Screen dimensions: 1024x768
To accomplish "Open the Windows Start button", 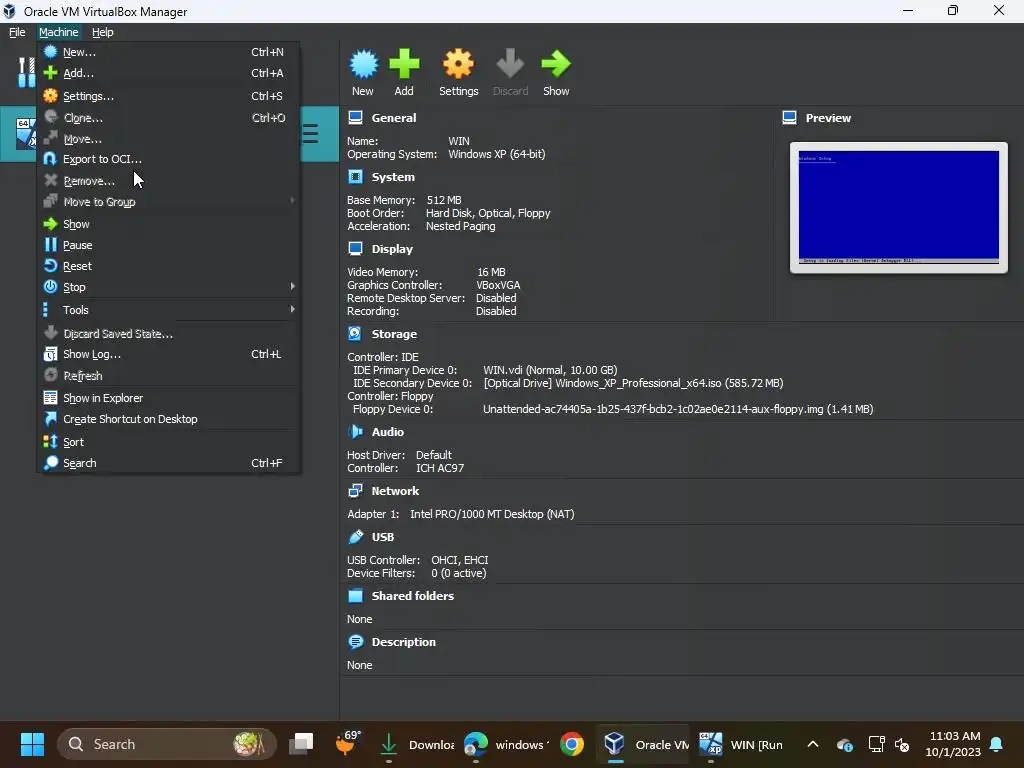I will [x=32, y=744].
